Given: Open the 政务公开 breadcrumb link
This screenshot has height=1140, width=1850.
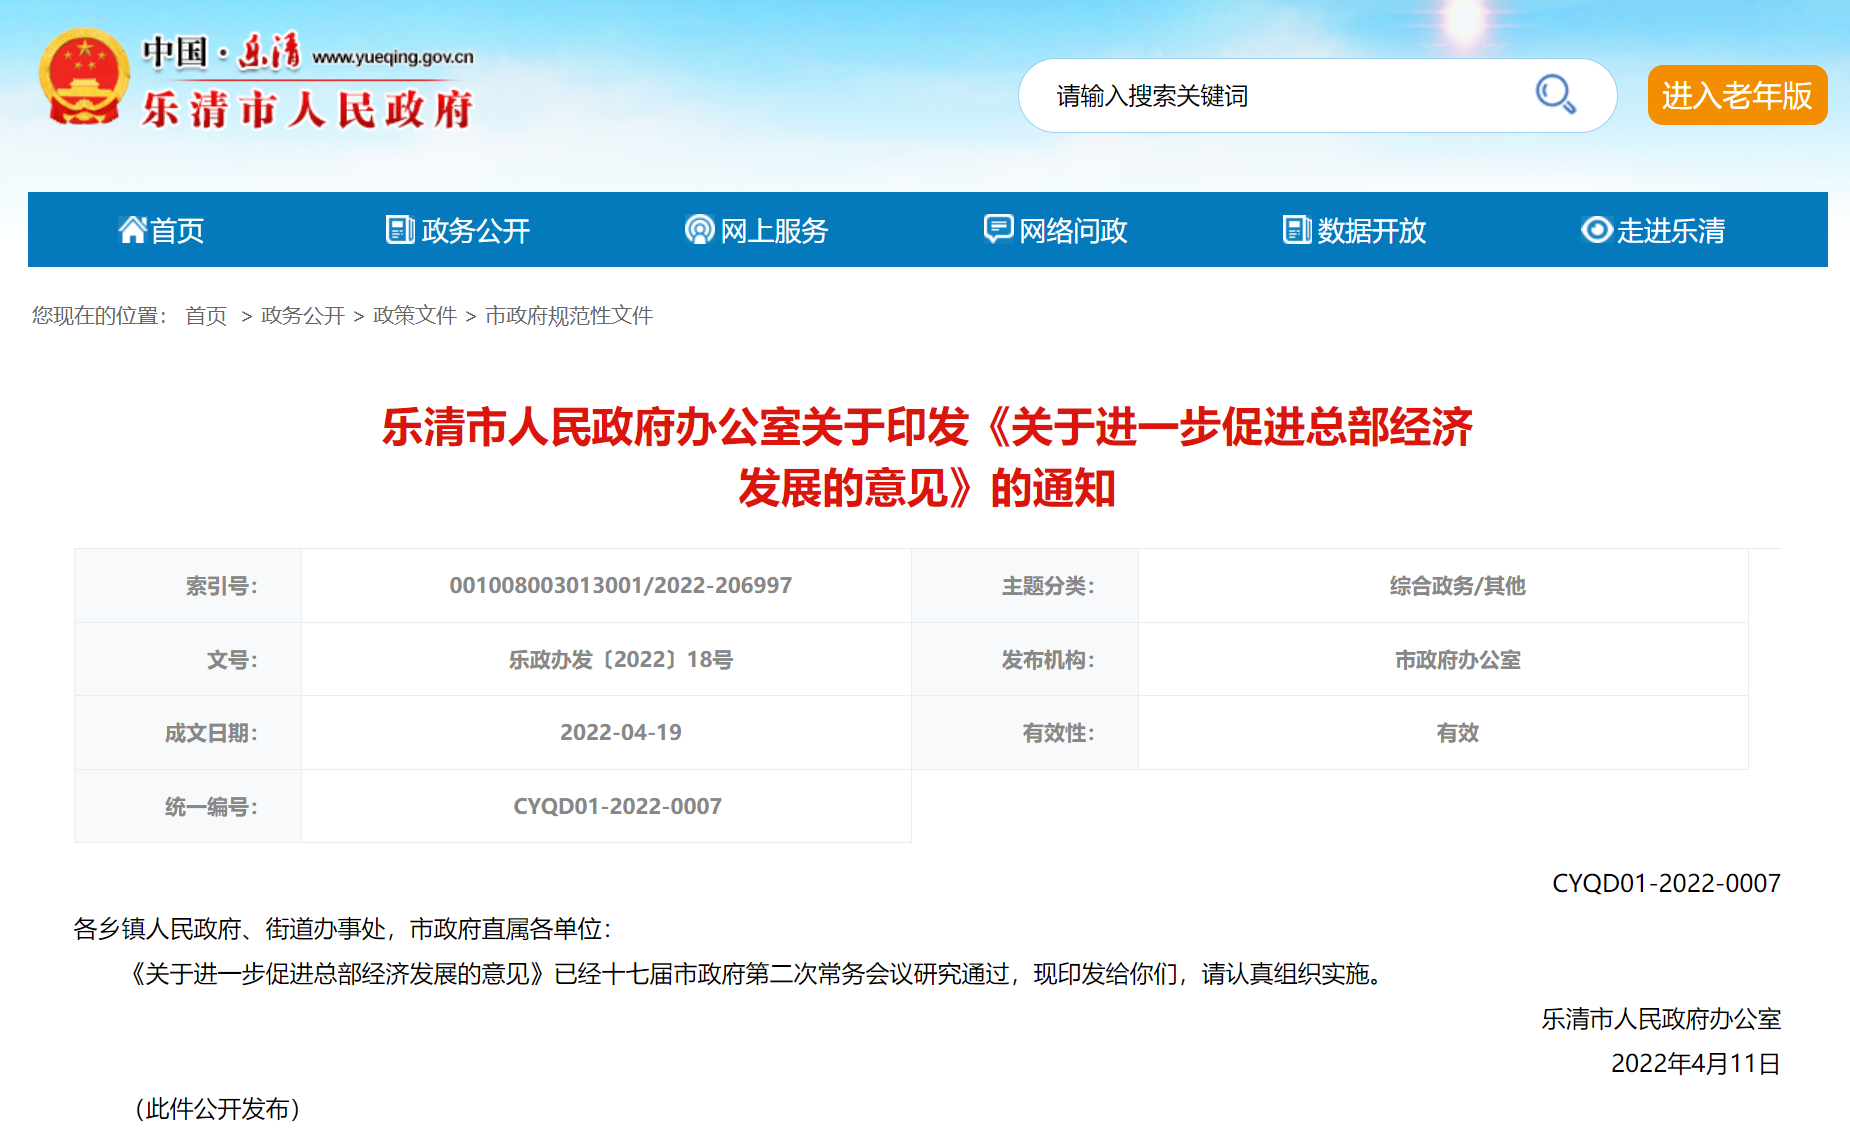Looking at the screenshot, I should point(302,316).
